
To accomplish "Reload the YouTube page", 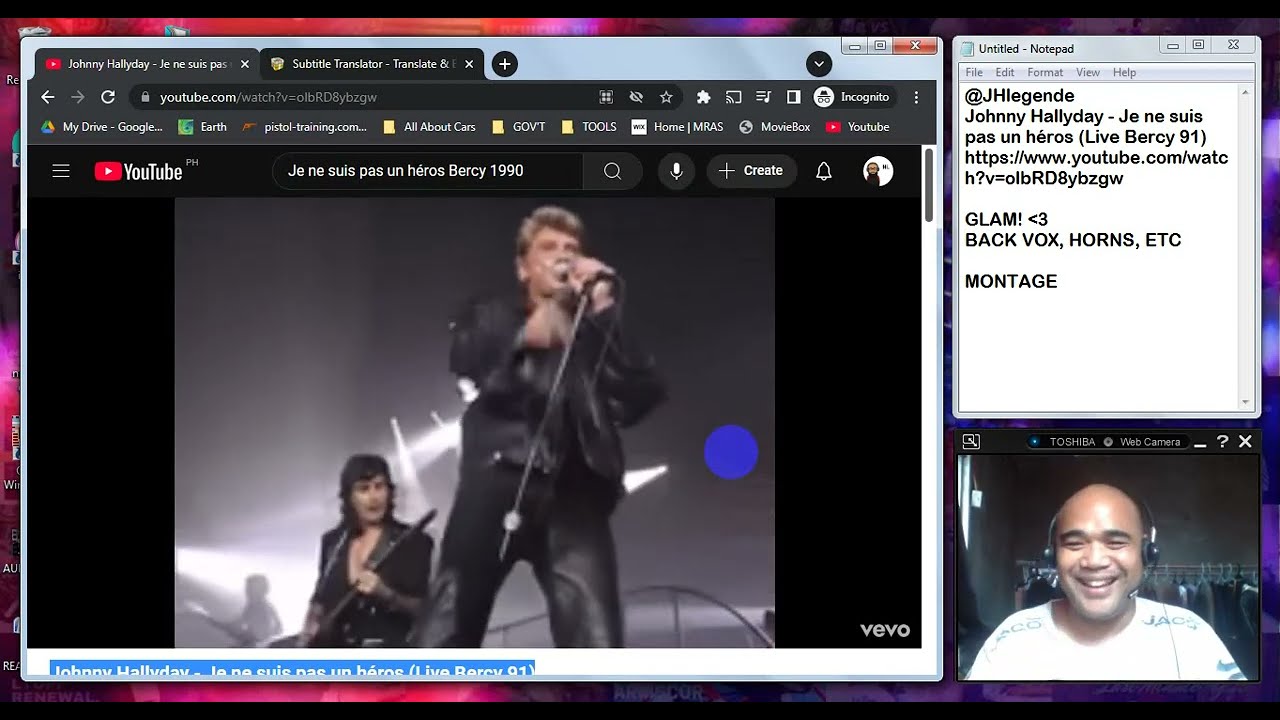I will pyautogui.click(x=108, y=97).
